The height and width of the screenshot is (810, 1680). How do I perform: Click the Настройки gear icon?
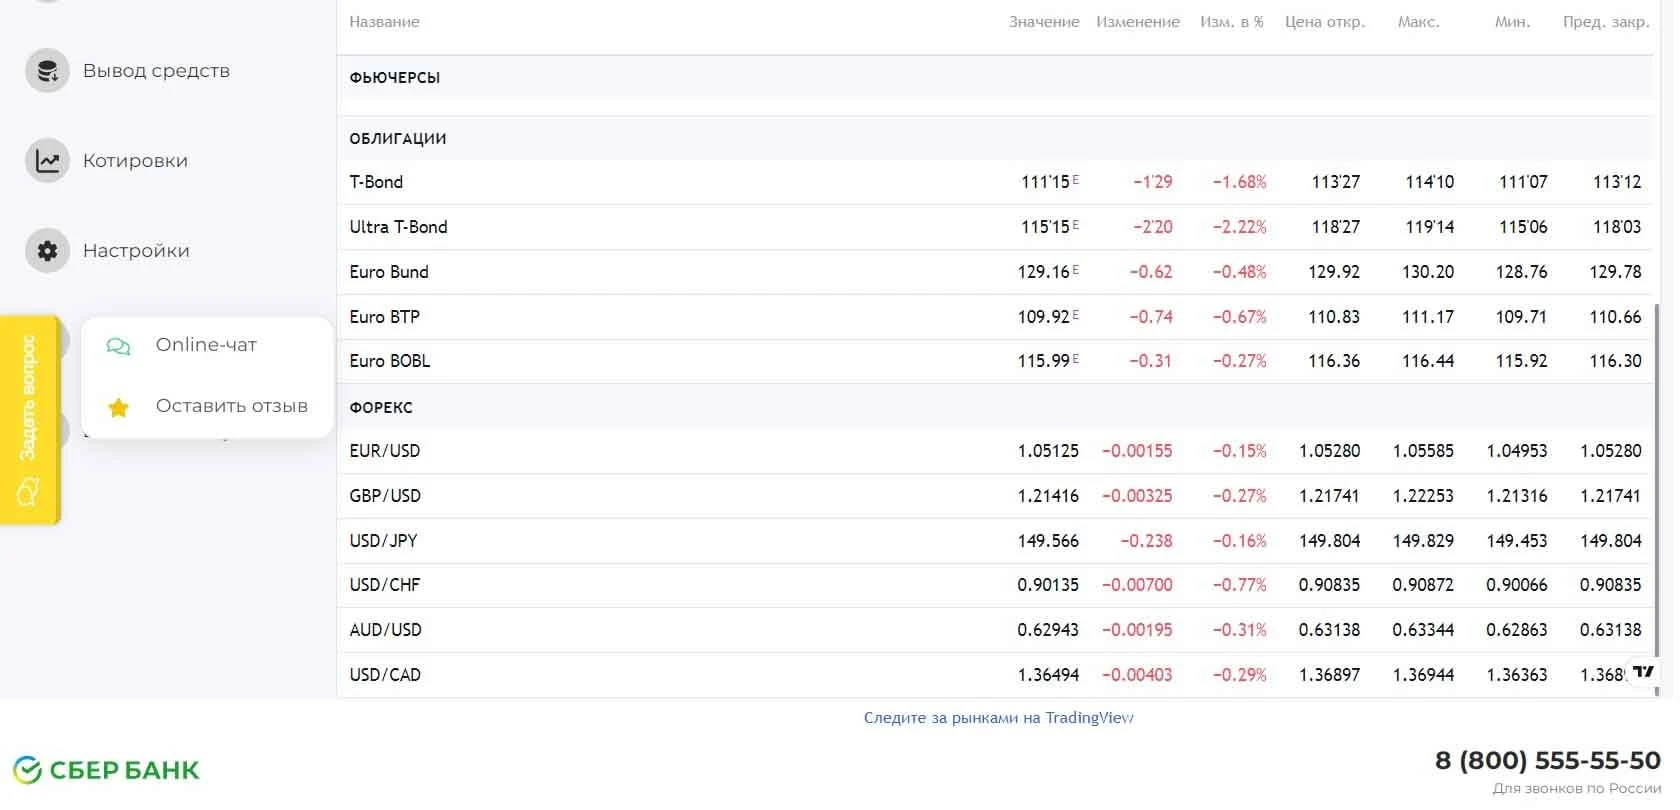point(47,251)
